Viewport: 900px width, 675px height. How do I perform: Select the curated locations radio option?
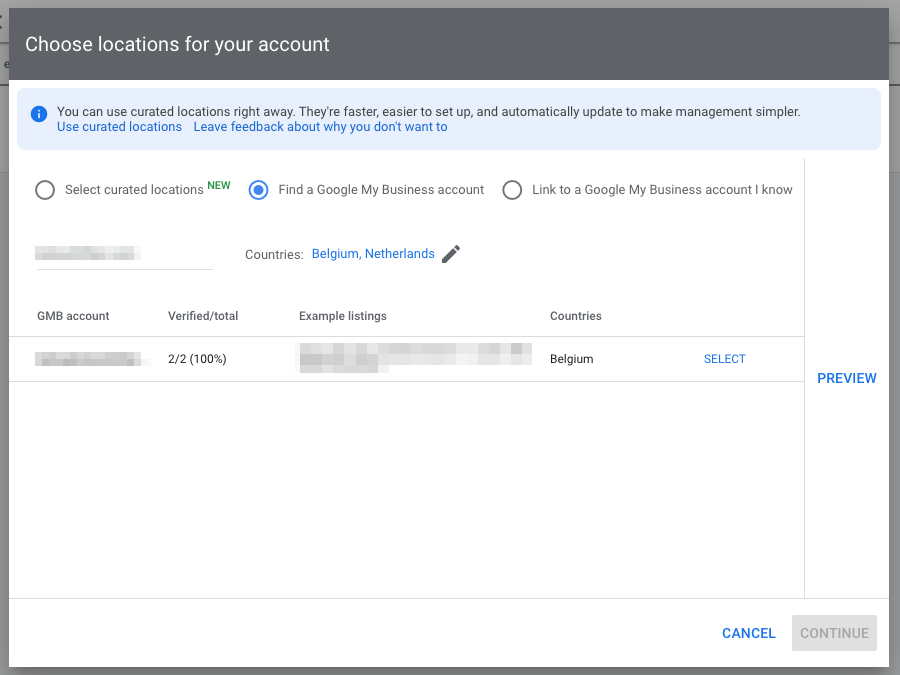45,190
